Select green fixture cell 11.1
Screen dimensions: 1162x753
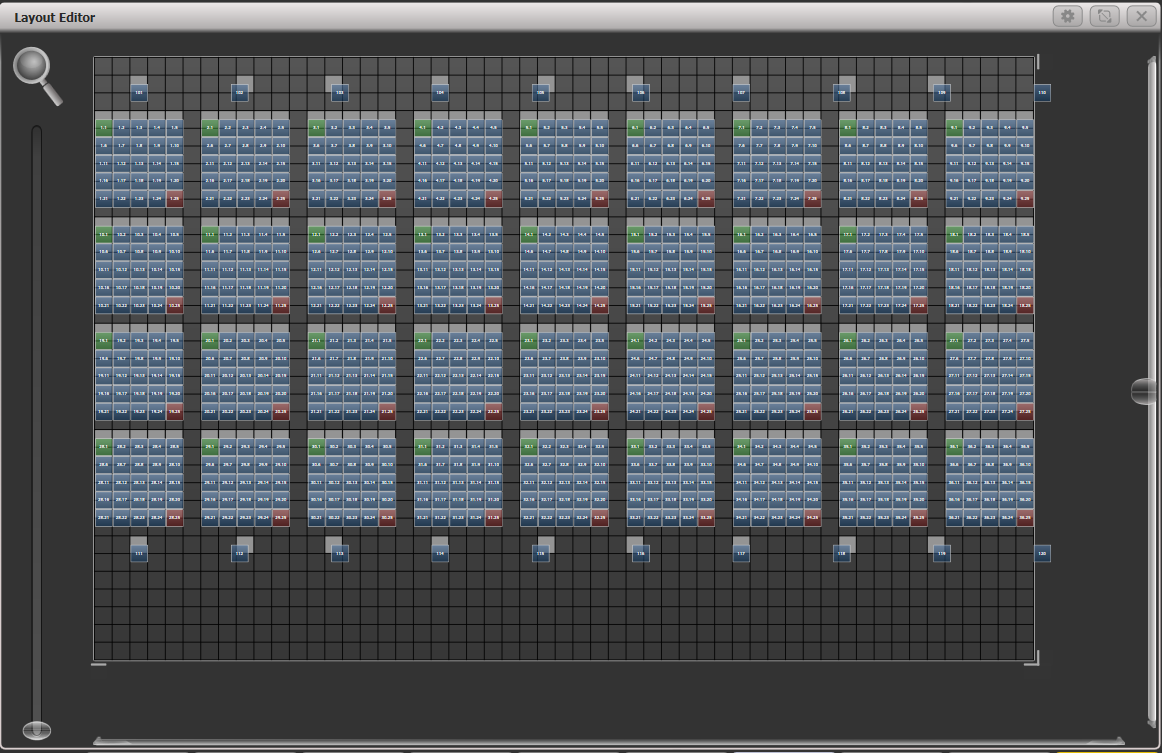[210, 235]
